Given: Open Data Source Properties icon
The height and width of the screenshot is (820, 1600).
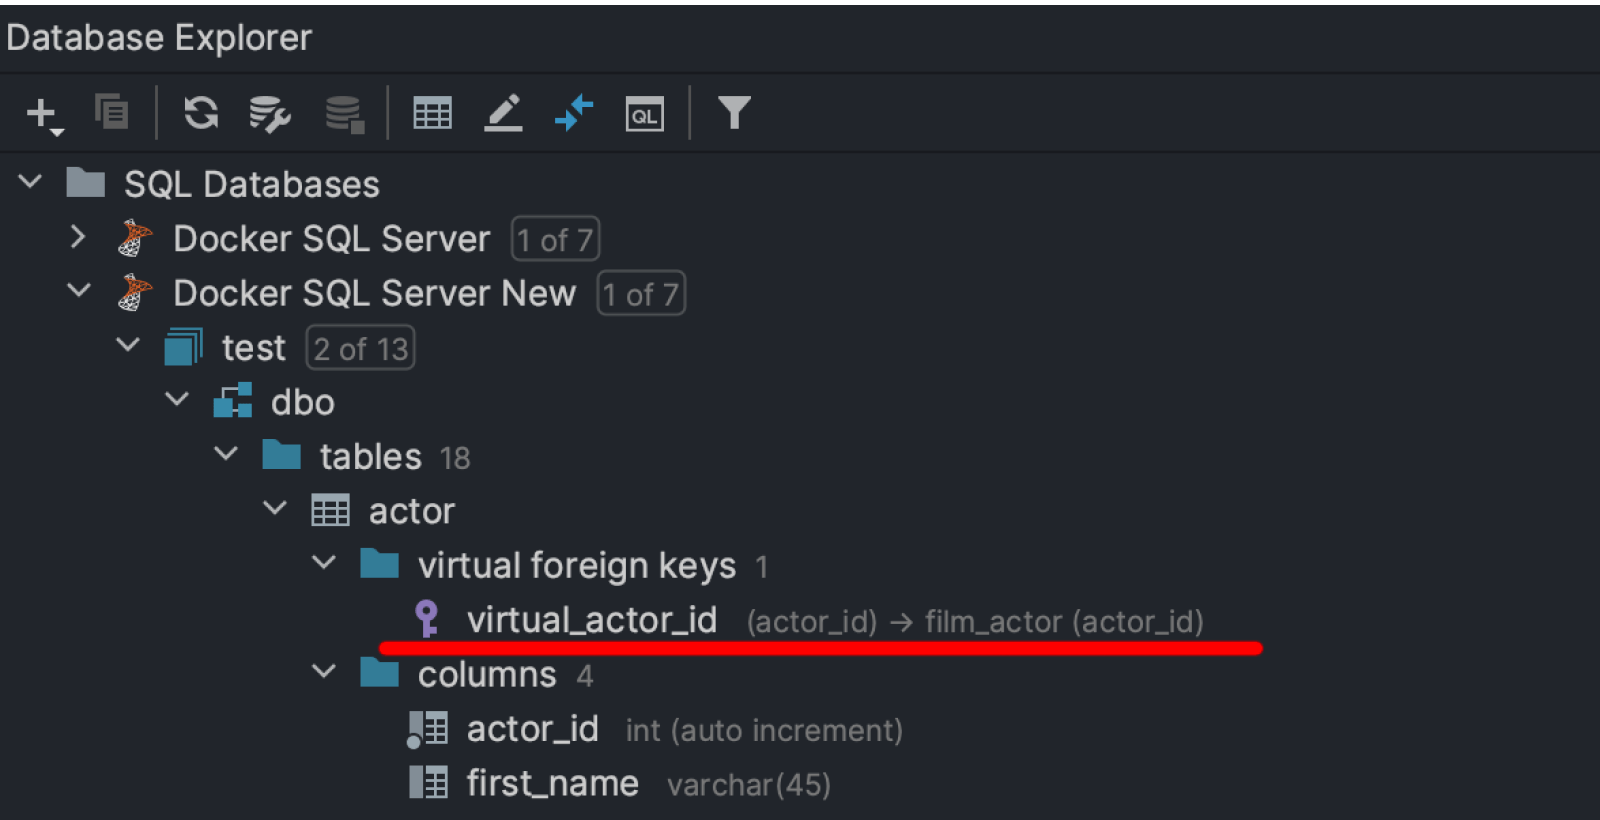Looking at the screenshot, I should 269,113.
